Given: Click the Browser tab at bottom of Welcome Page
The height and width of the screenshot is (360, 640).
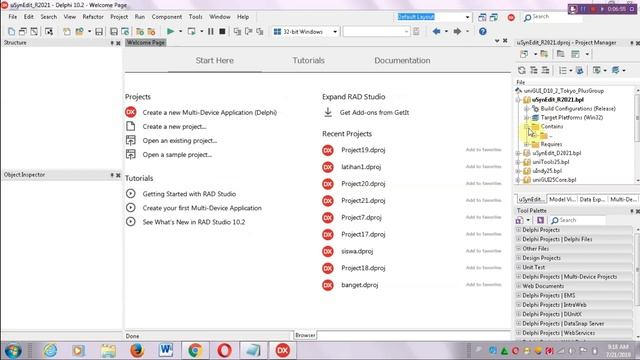Looking at the screenshot, I should pyautogui.click(x=305, y=335).
